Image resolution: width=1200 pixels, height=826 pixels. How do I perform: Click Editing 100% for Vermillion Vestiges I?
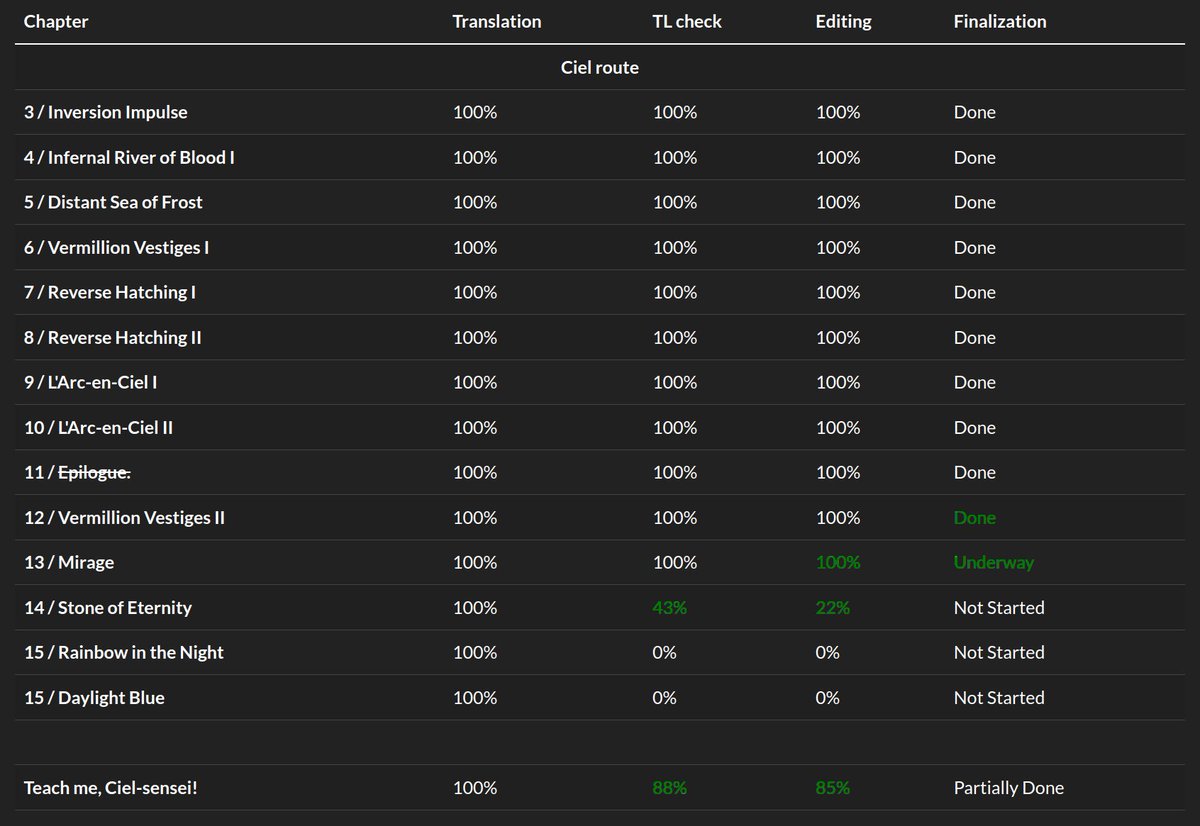(x=838, y=247)
